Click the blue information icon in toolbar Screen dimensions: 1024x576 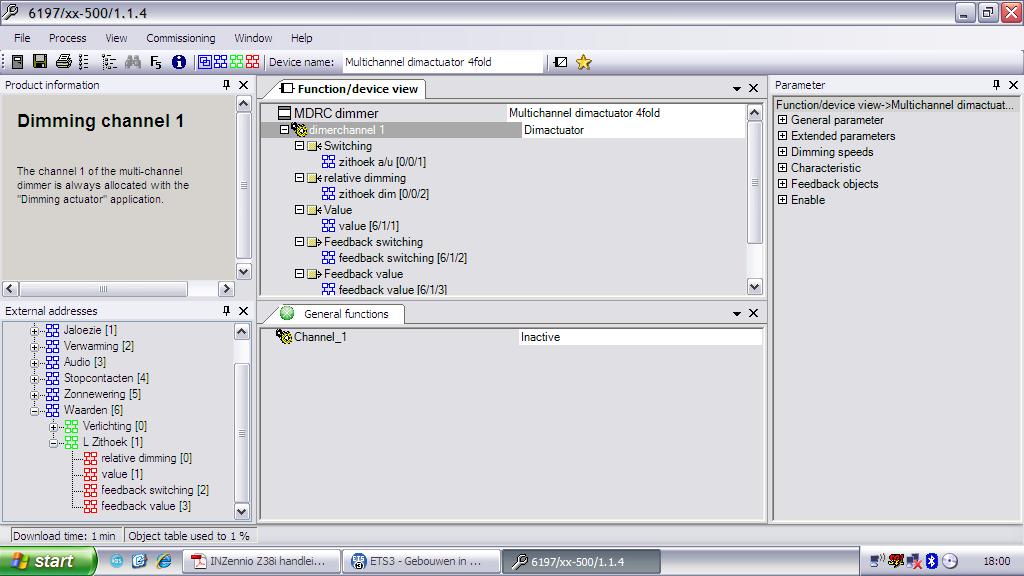click(179, 62)
